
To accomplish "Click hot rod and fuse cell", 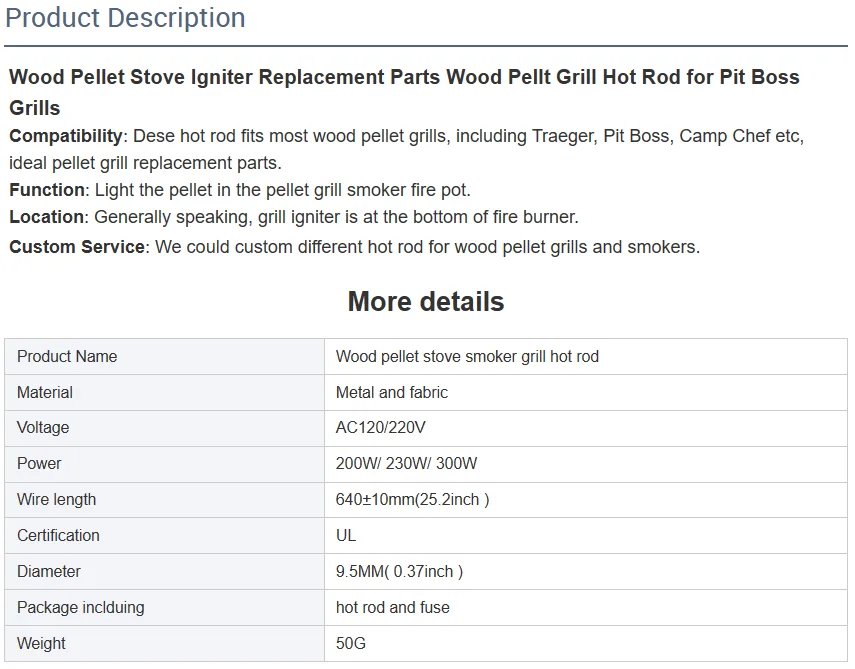I will point(586,607).
